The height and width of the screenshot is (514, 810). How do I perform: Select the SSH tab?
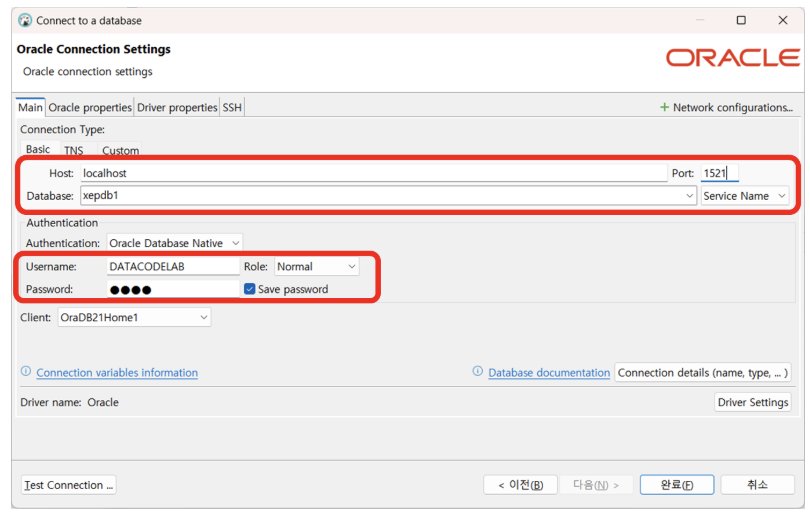[x=232, y=107]
